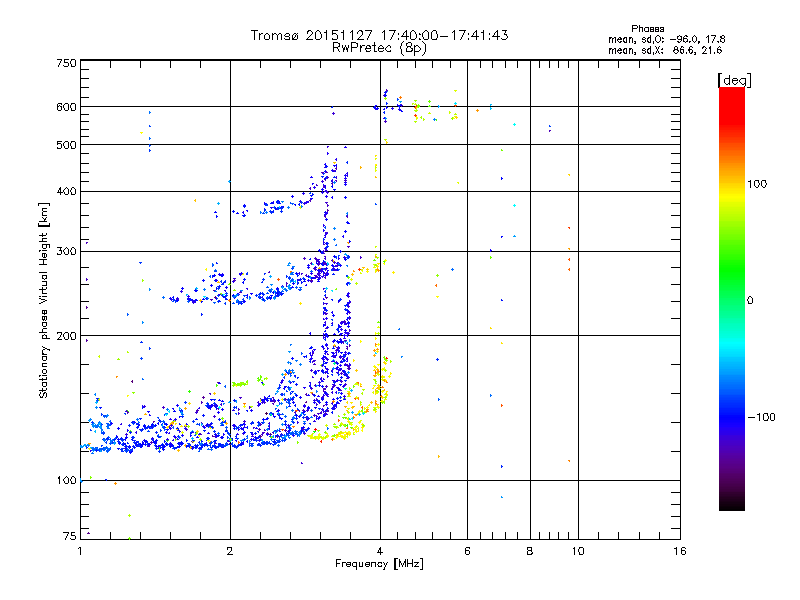The image size is (800, 600).
Task: Click the '[deg]' colorbar unit label
Action: [734, 80]
